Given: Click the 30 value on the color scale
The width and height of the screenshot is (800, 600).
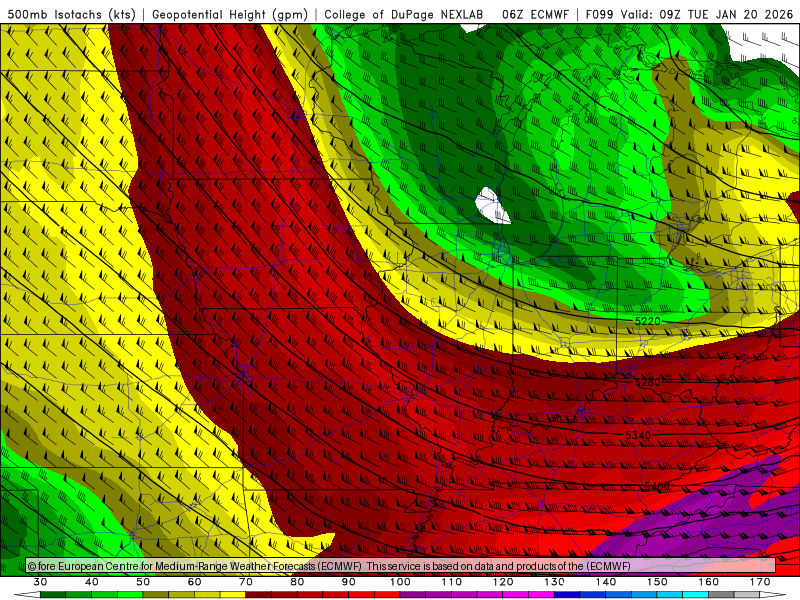Looking at the screenshot, I should [x=40, y=582].
